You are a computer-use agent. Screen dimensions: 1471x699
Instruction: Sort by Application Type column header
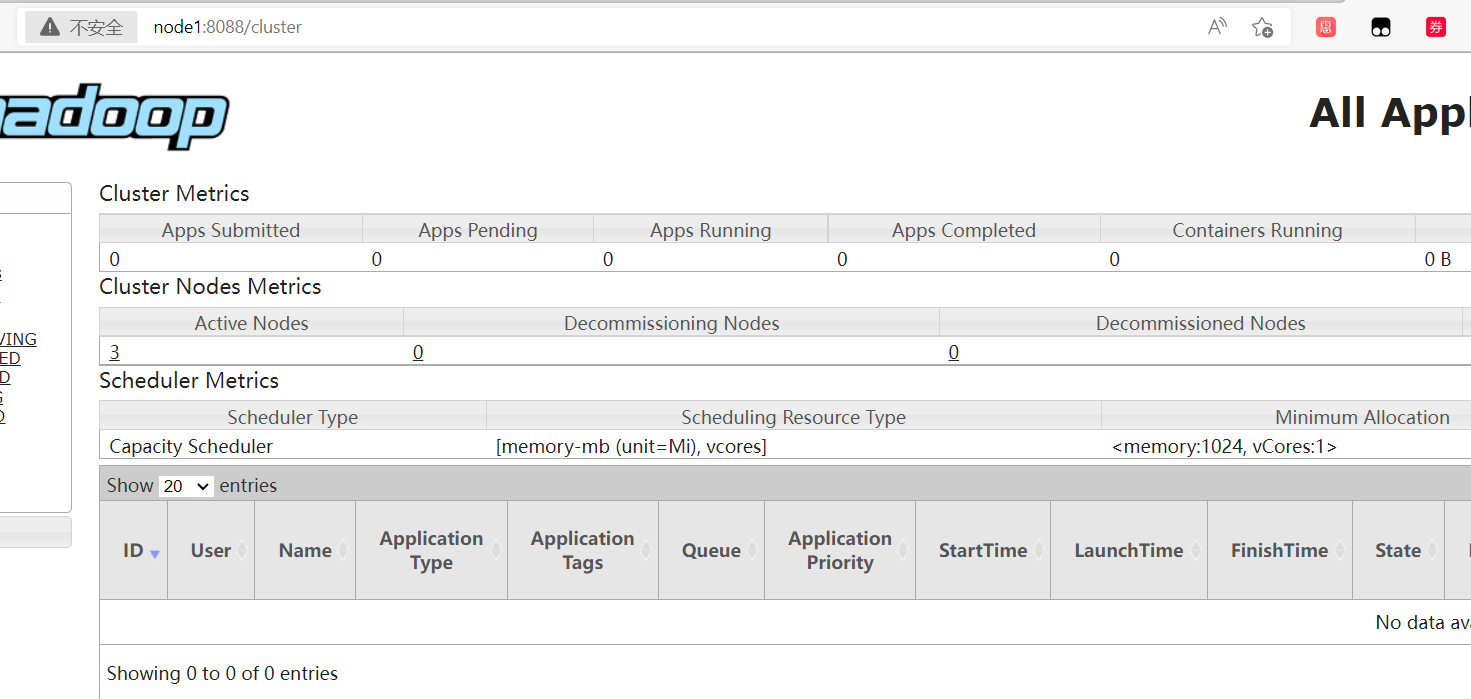(431, 550)
